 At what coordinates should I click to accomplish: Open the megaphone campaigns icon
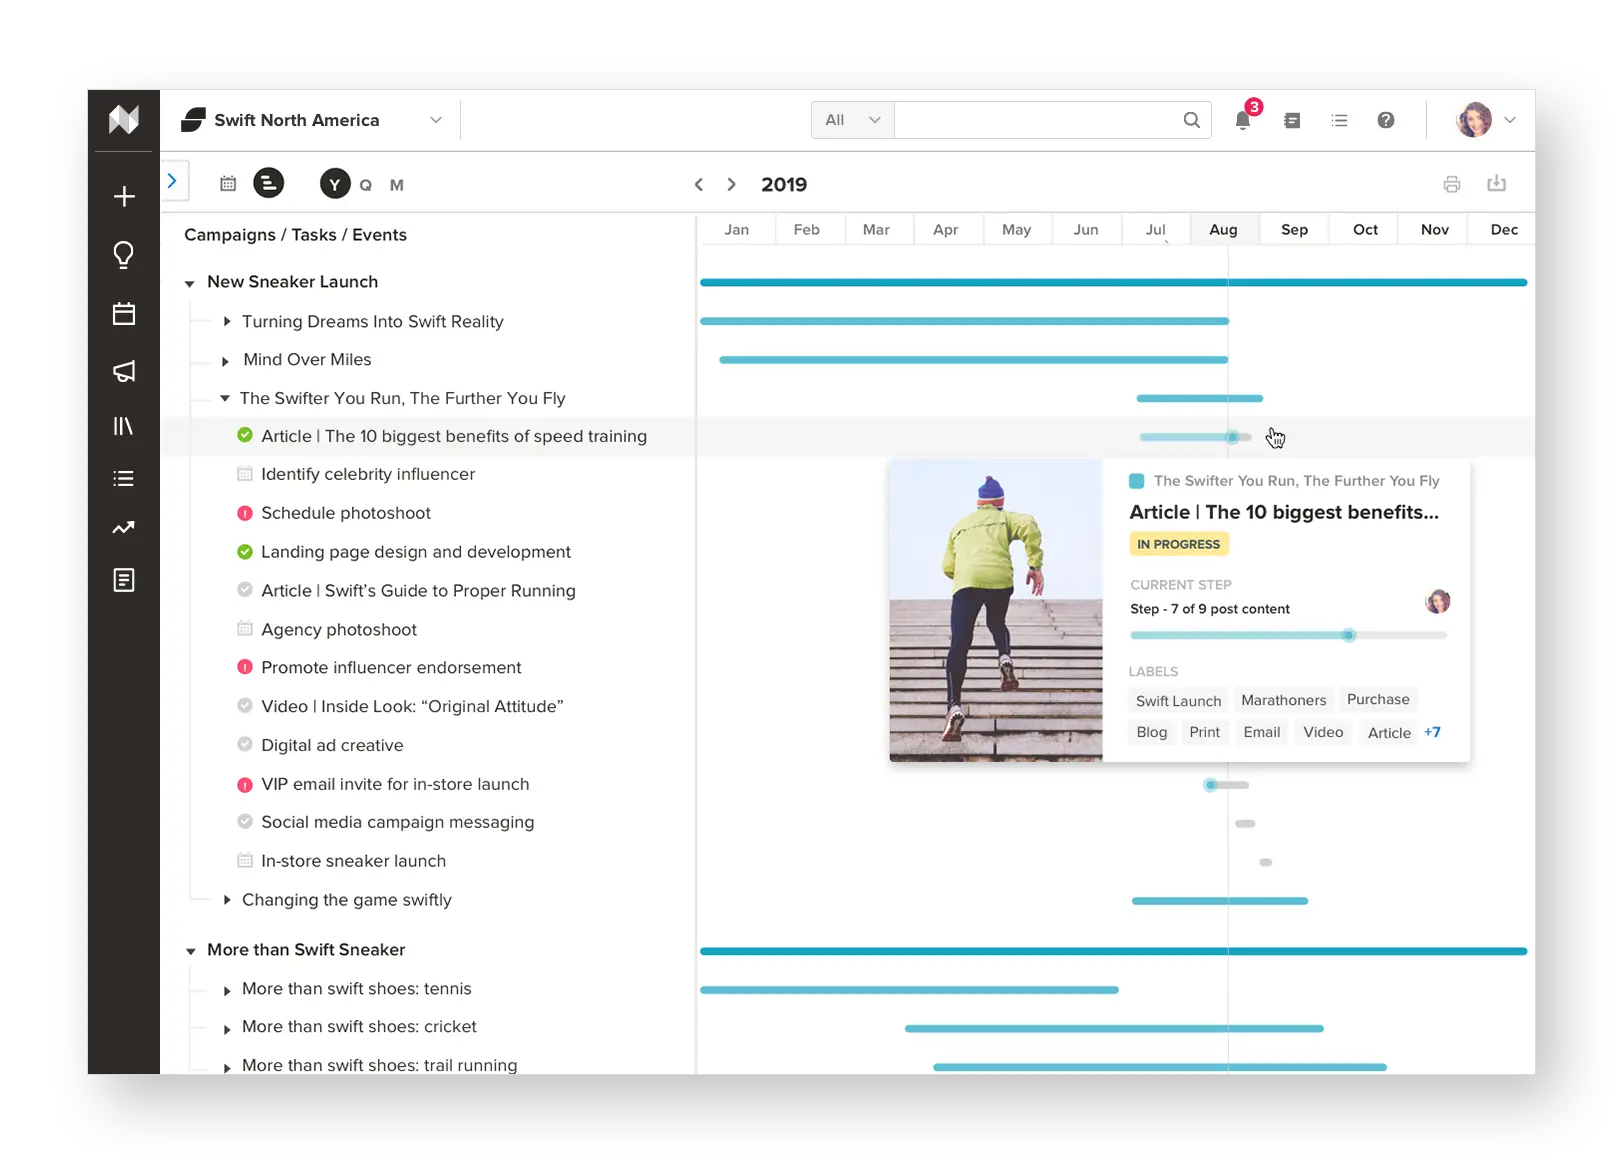point(124,371)
